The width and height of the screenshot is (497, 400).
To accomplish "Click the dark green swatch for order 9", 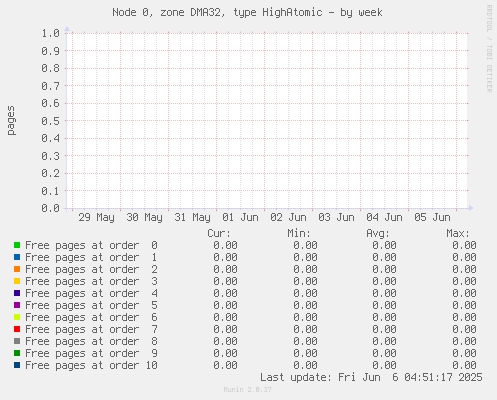I will 17,353.
